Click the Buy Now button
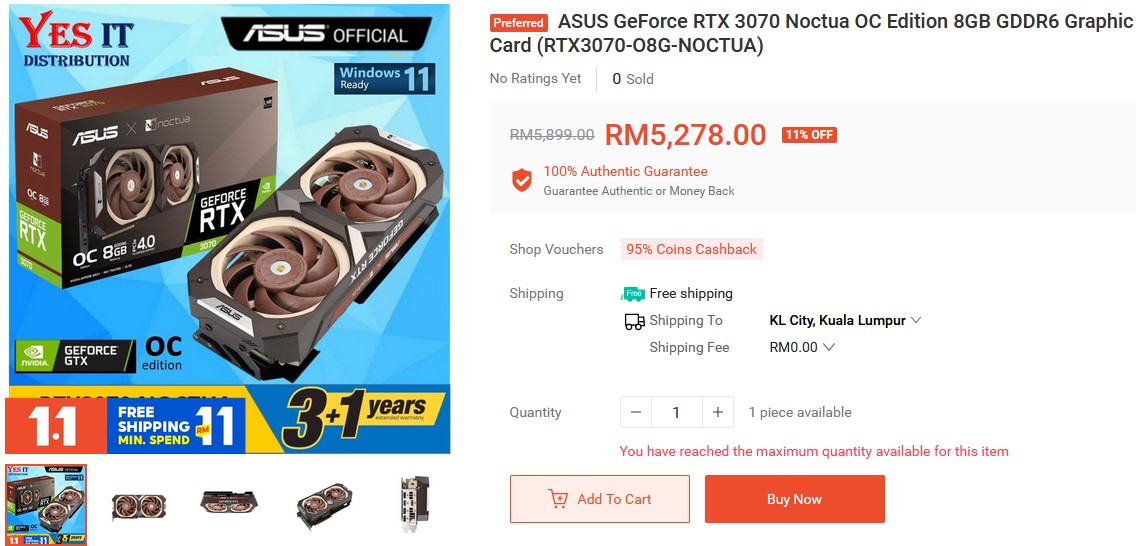The width and height of the screenshot is (1136, 546). (794, 499)
